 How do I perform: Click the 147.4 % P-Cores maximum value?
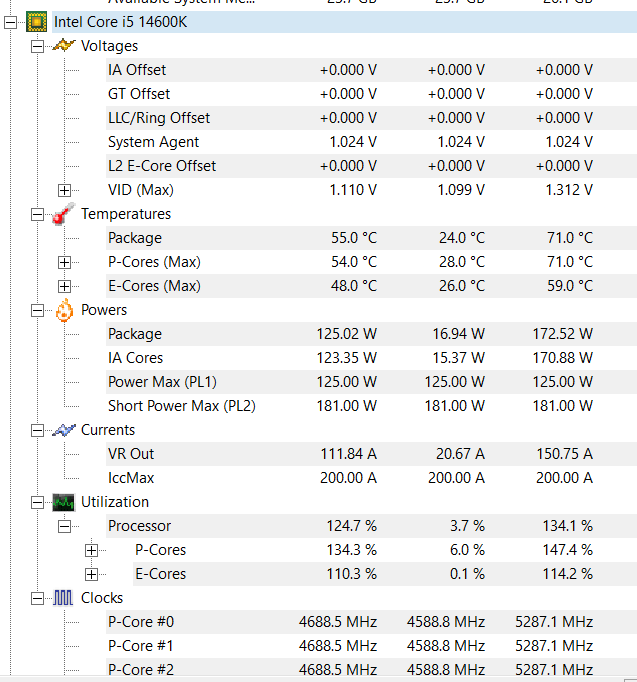567,550
